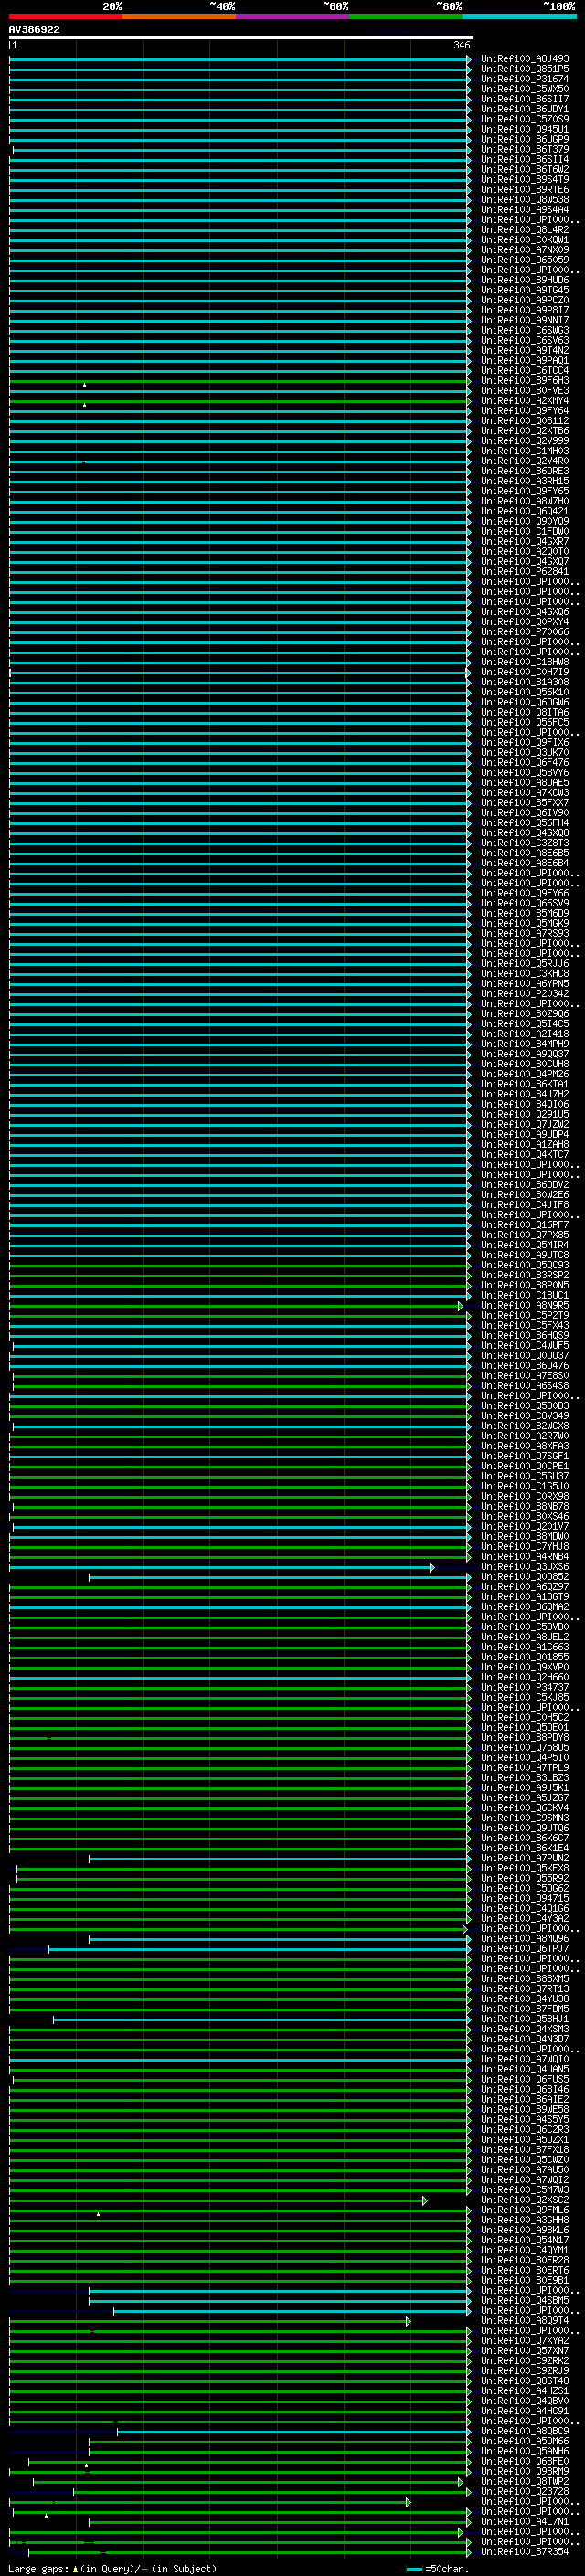Open the UniRef100_P31674 hit label
Screen dimensions: 585x2576
coord(524,79)
